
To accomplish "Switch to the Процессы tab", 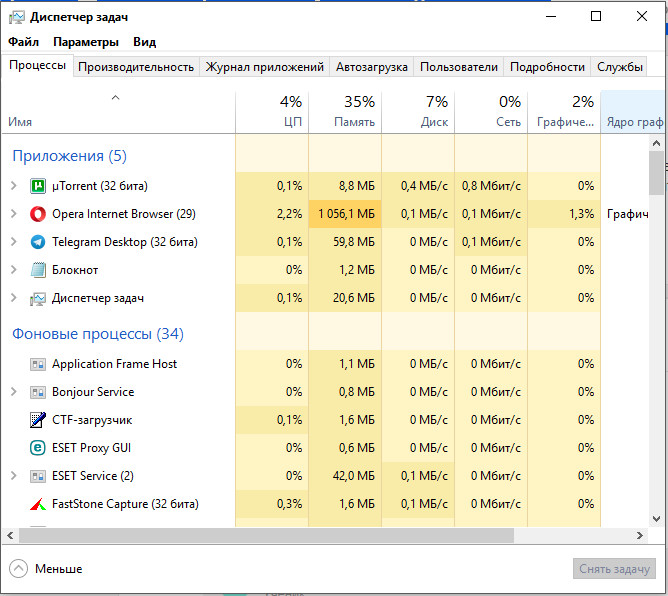I will 37,65.
